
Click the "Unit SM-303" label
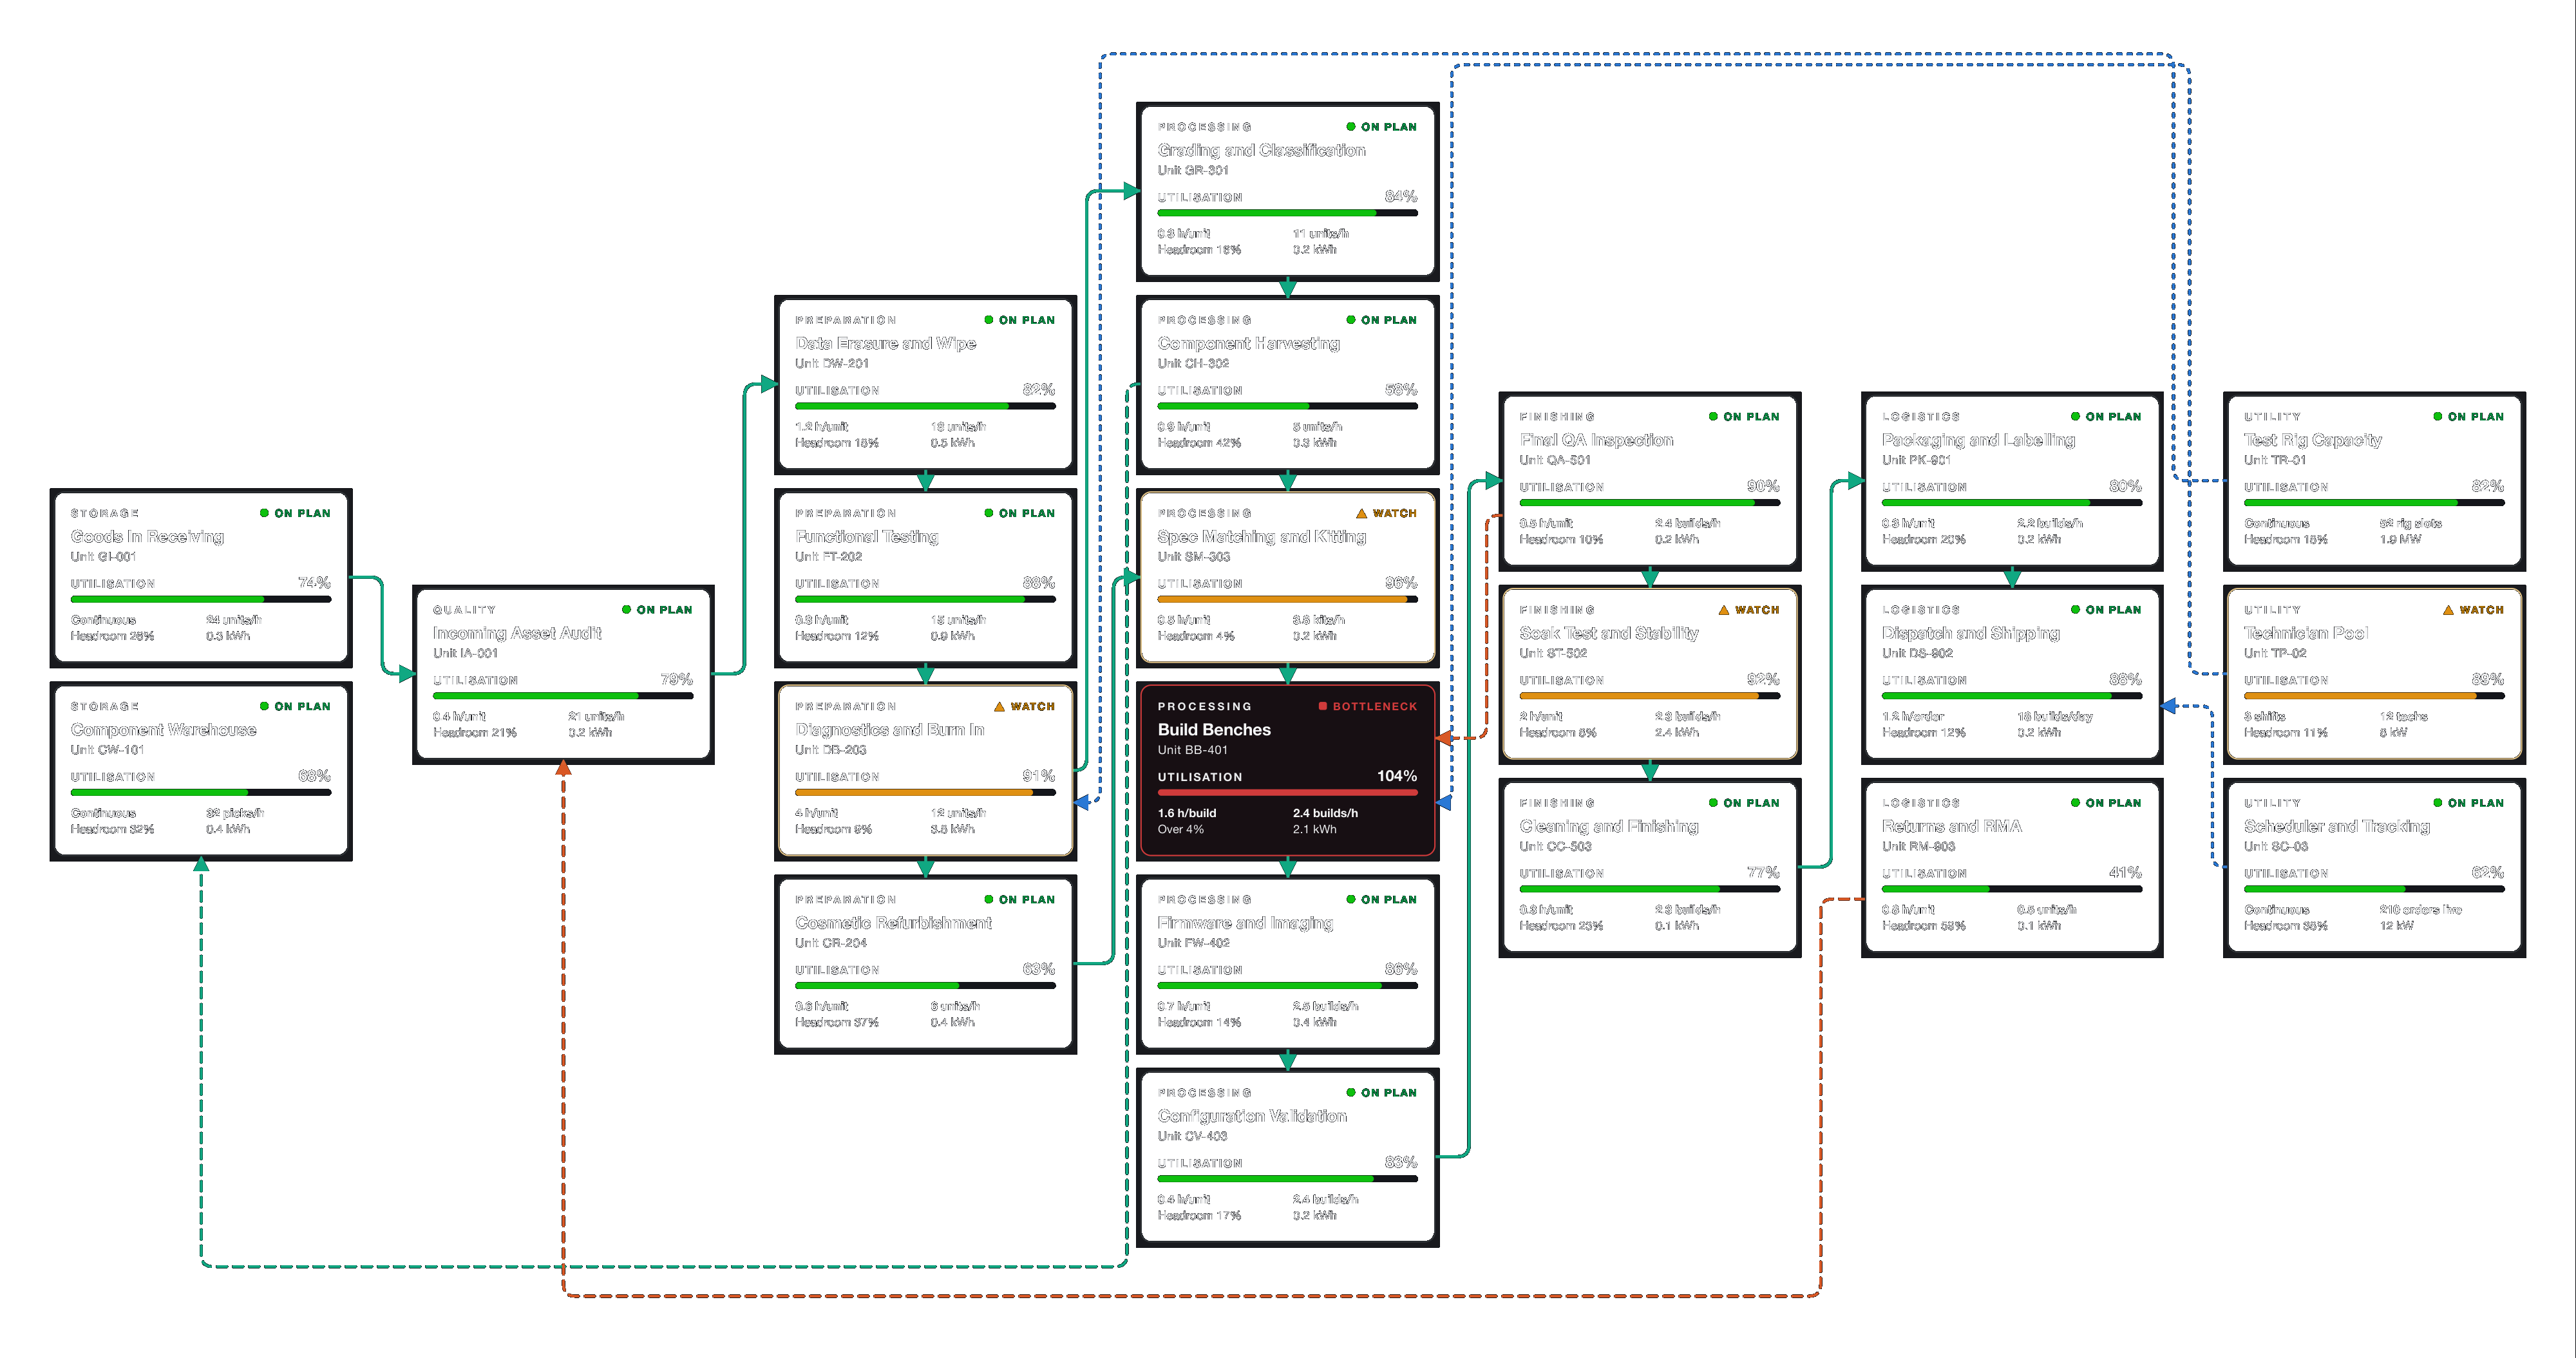pos(1193,557)
